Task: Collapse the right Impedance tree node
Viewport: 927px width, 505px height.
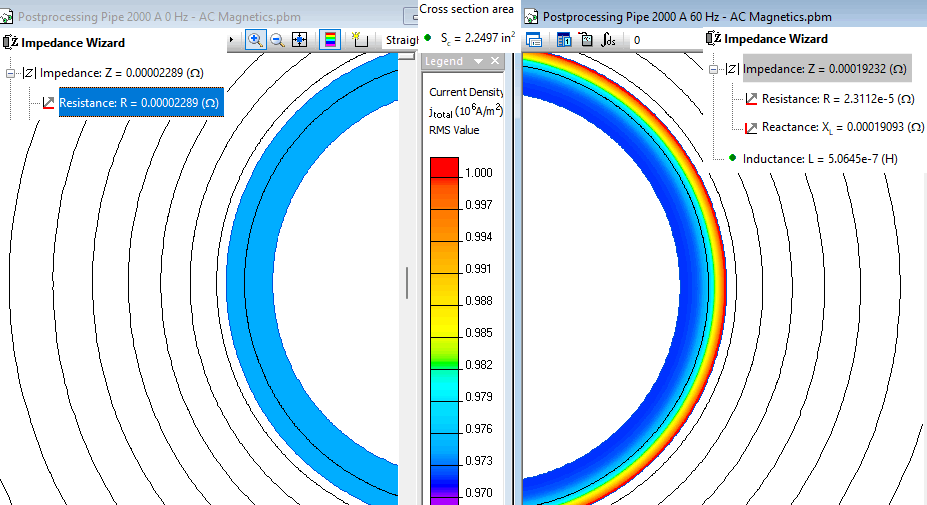Action: [x=714, y=69]
